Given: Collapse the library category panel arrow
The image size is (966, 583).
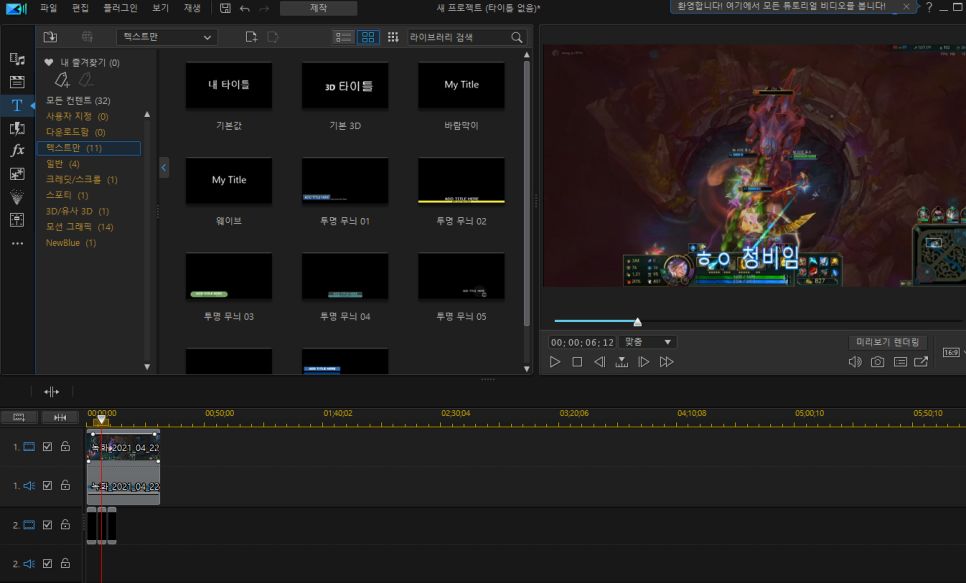Looking at the screenshot, I should point(164,167).
